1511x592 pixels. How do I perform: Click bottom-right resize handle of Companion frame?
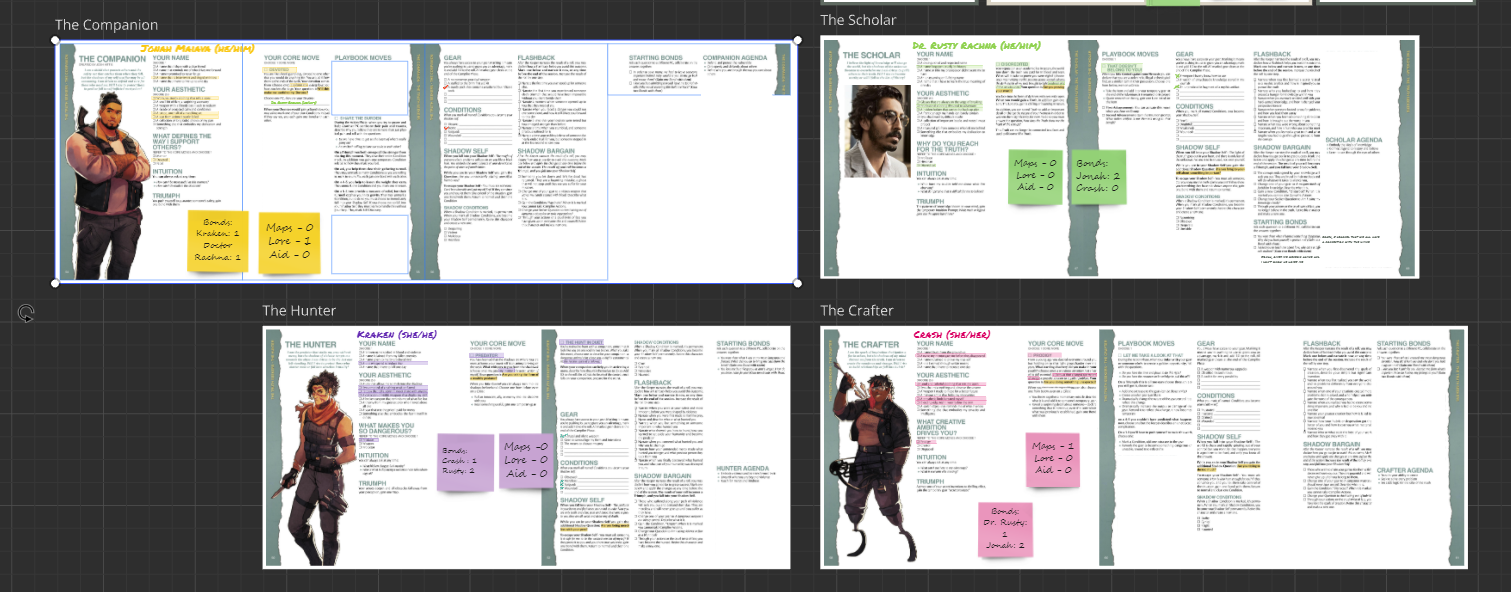(x=797, y=283)
